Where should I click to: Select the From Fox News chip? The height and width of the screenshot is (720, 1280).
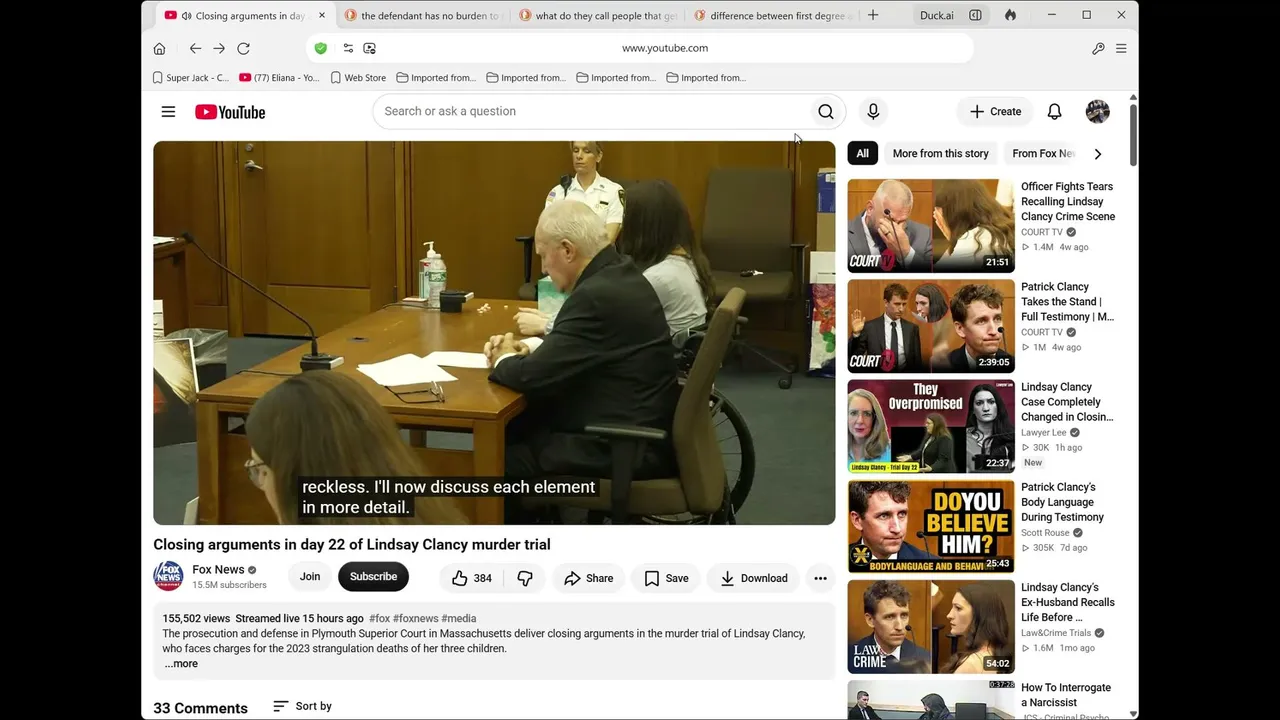[x=1043, y=154]
